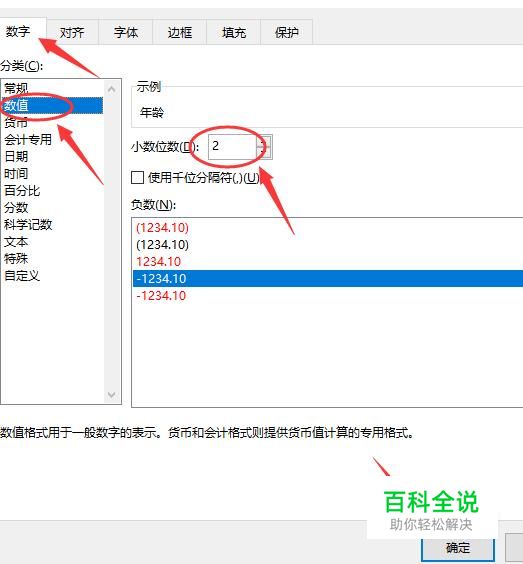The height and width of the screenshot is (564, 523).
Task: Switch to the 保护 tab
Action: click(287, 33)
